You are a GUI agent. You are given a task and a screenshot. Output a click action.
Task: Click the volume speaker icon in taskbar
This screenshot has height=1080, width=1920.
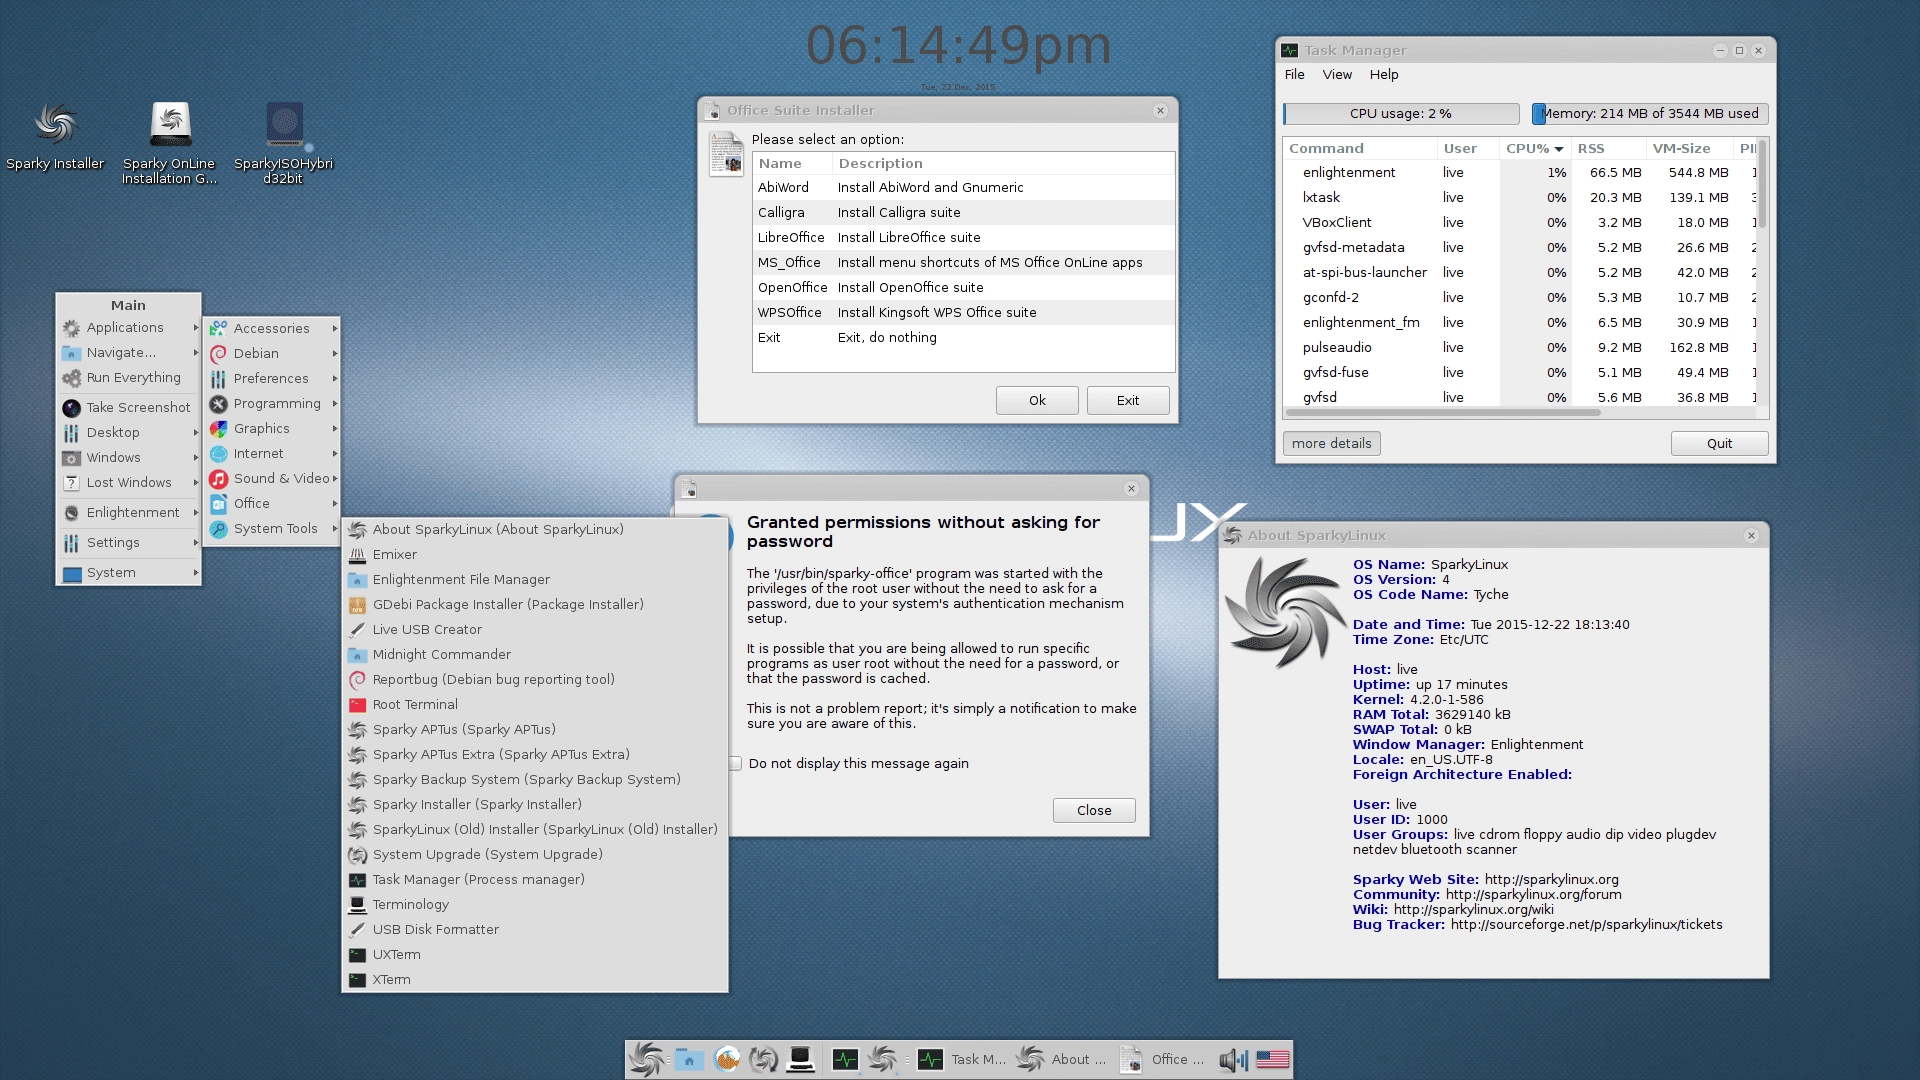pos(1233,1060)
